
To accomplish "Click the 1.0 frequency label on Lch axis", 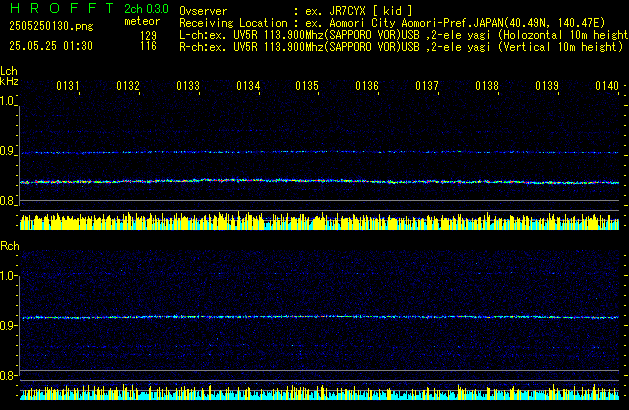I will [7, 101].
